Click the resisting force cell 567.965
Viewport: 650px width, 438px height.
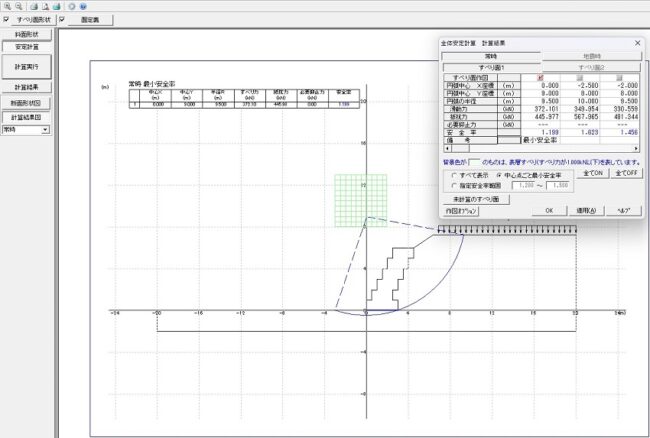(x=580, y=117)
